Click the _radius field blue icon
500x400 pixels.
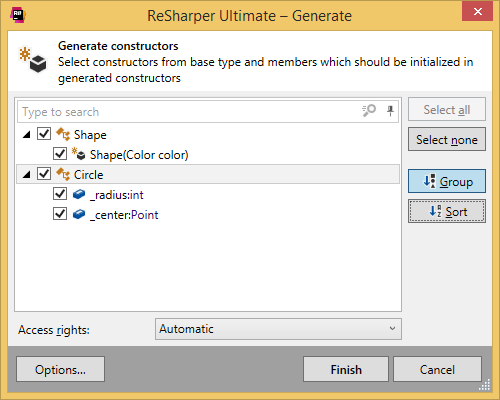pyautogui.click(x=79, y=194)
